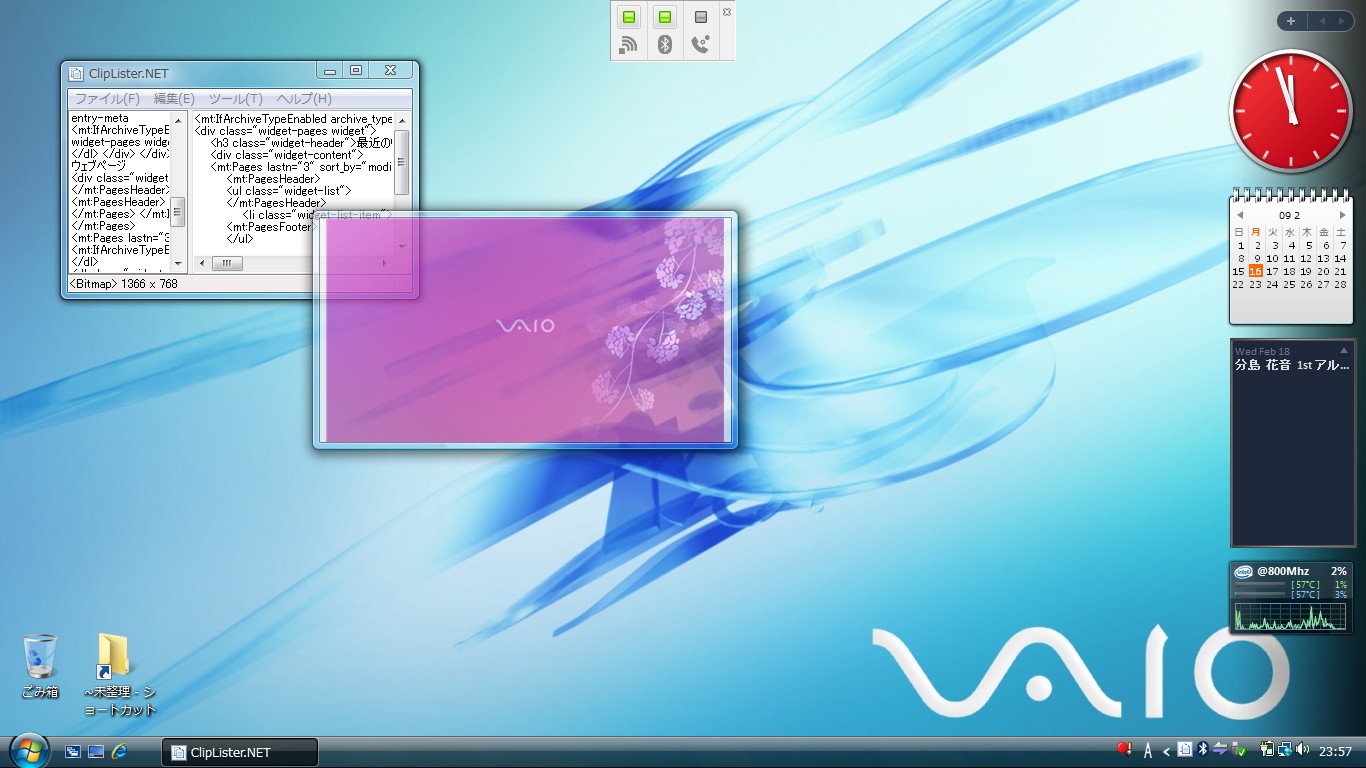Image resolution: width=1366 pixels, height=768 pixels.
Task: Expand hidden tray icons with the chevron
Action: [x=1166, y=751]
